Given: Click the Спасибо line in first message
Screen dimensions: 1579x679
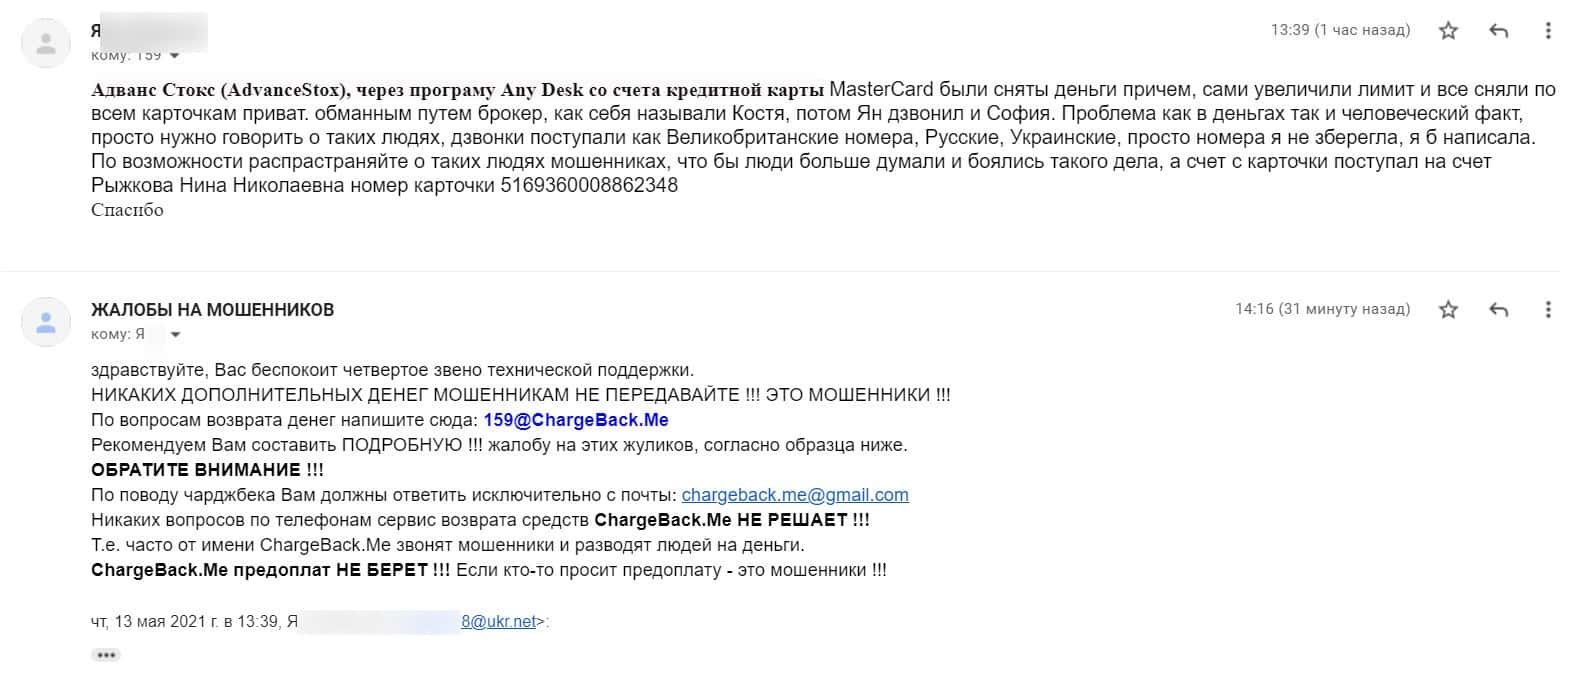Looking at the screenshot, I should tap(127, 210).
